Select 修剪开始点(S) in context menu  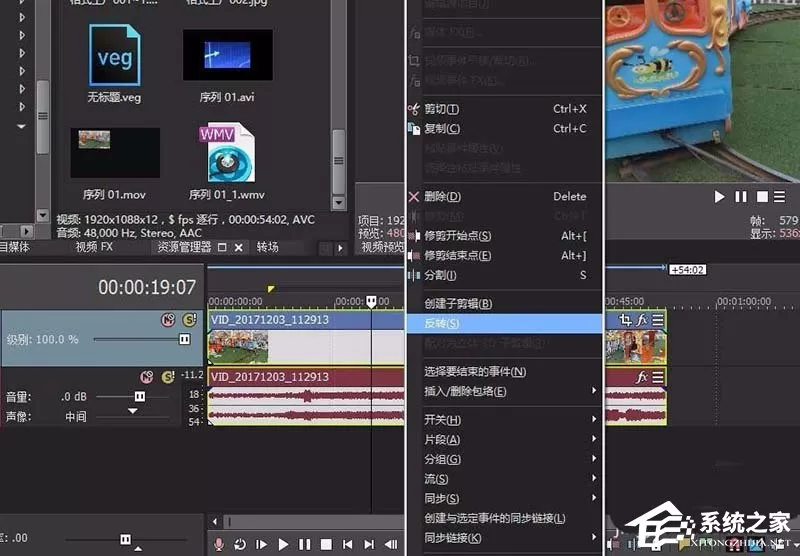pyautogui.click(x=505, y=236)
